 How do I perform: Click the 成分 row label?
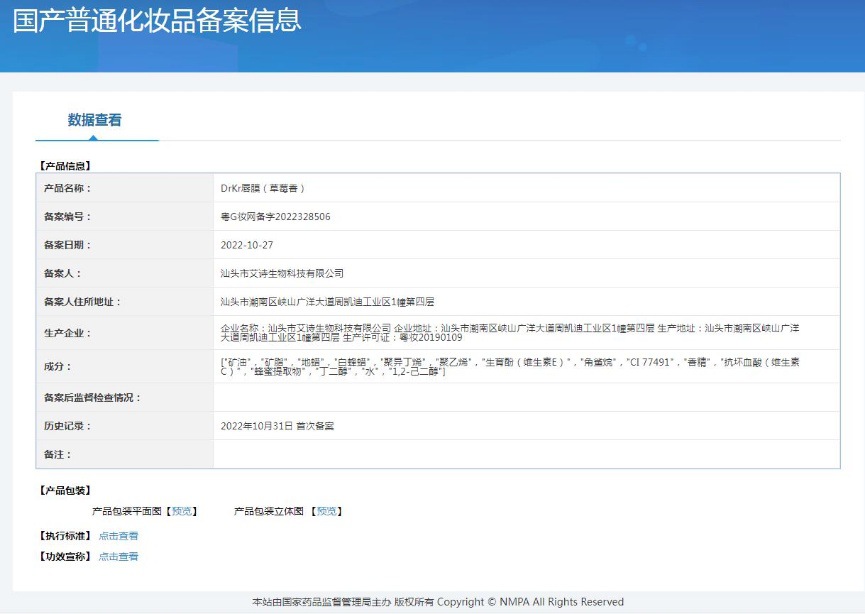click(57, 366)
